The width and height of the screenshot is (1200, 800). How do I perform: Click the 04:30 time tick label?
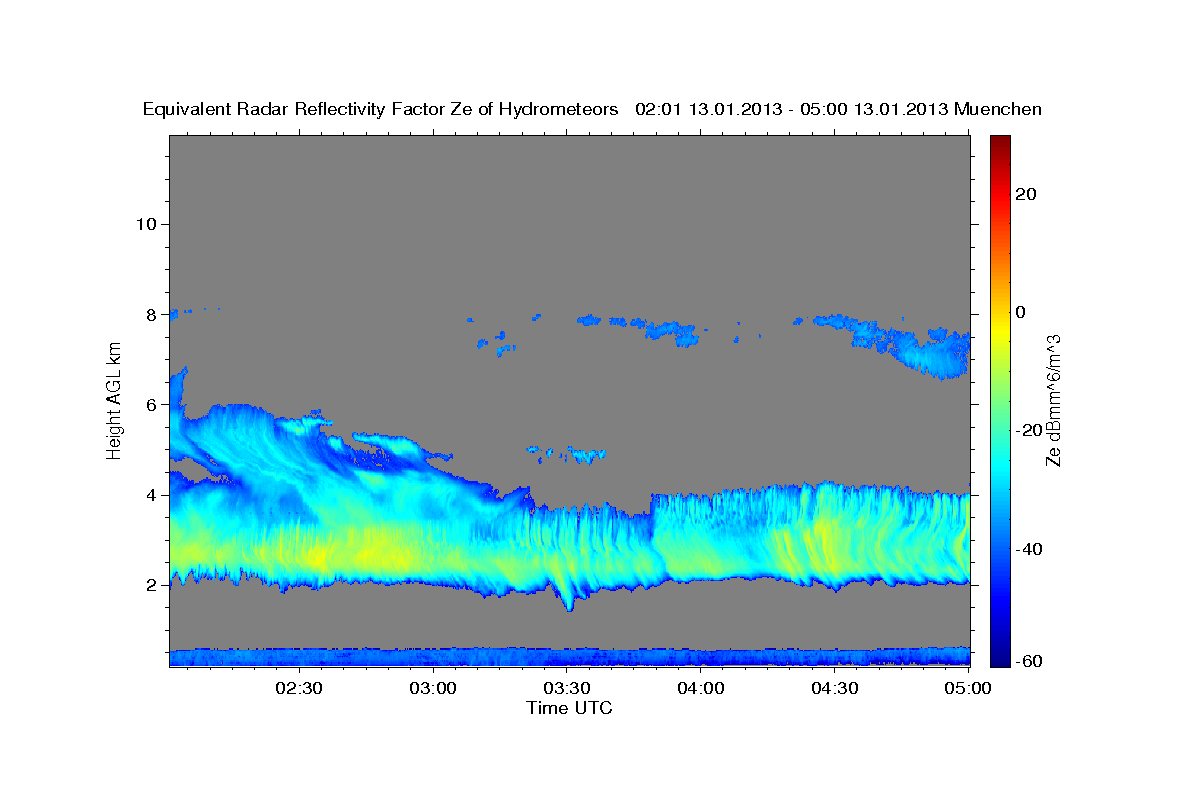point(834,688)
